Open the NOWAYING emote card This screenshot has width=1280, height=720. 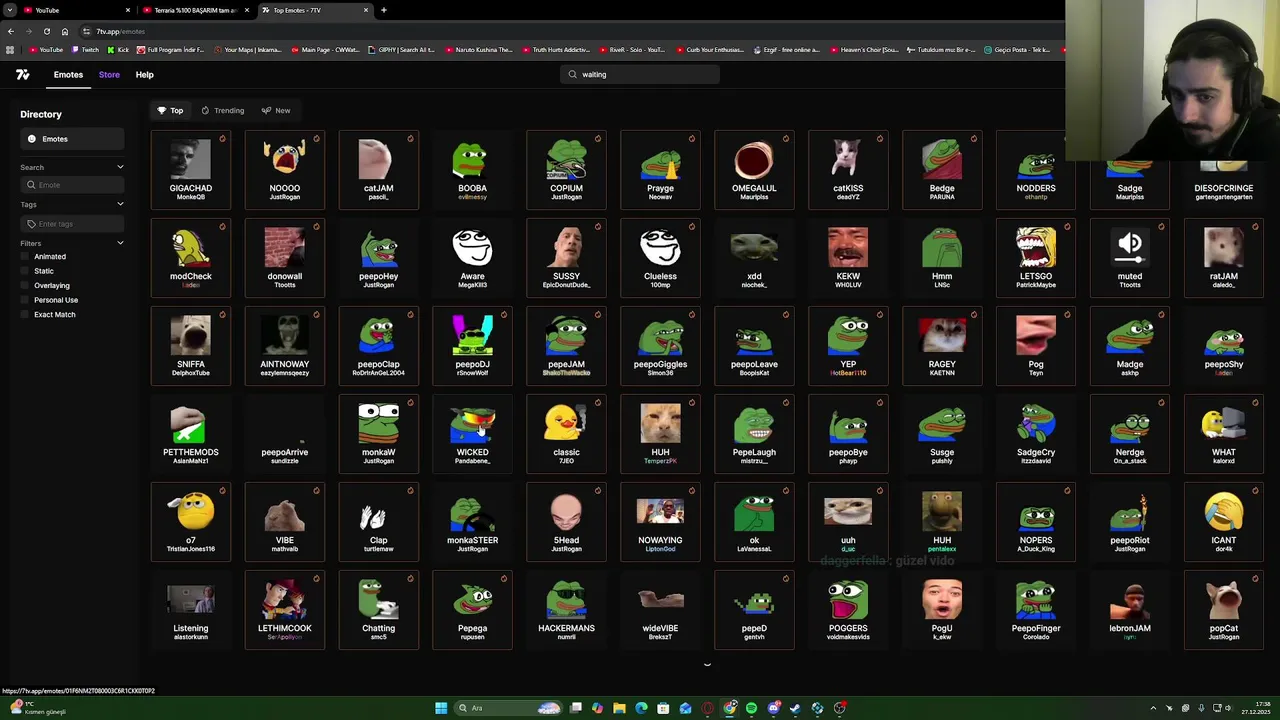pyautogui.click(x=660, y=522)
